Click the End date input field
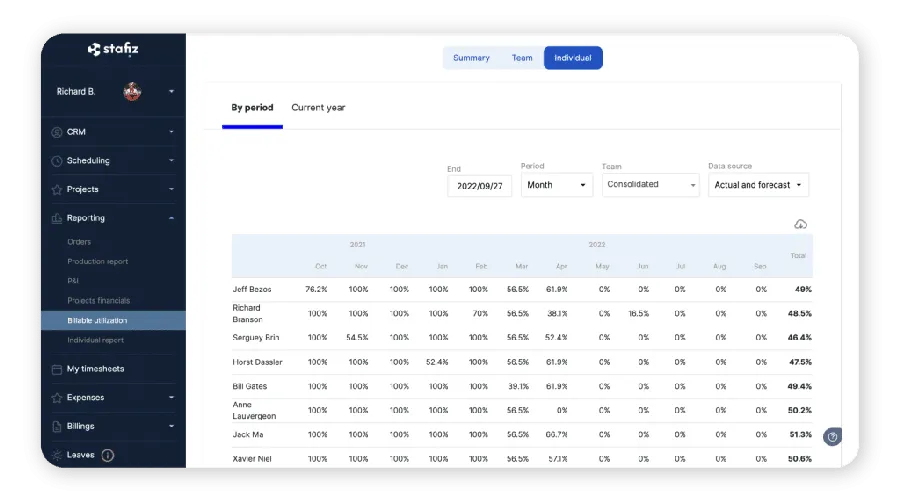 coord(480,185)
